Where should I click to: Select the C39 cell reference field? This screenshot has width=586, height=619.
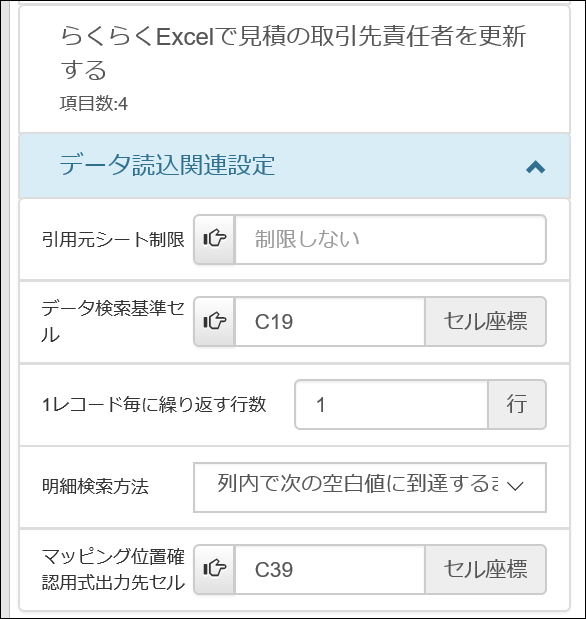pos(330,569)
